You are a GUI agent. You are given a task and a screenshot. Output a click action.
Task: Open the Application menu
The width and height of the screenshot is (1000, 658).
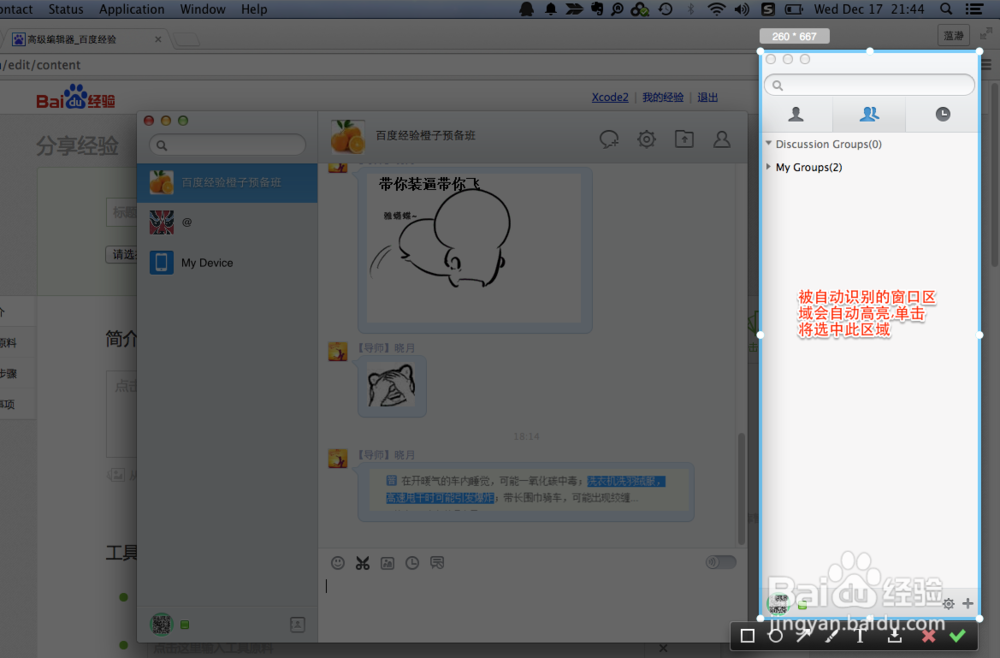[131, 9]
